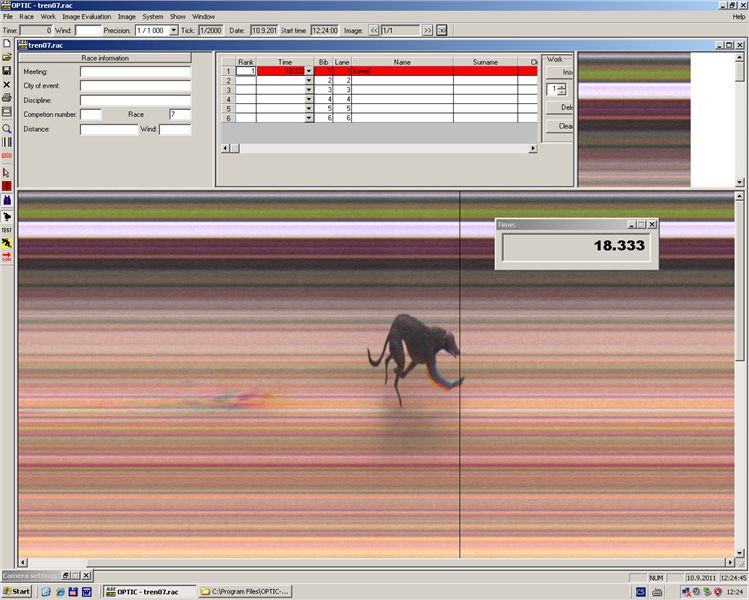Click the 18.333 time display box

click(x=577, y=247)
